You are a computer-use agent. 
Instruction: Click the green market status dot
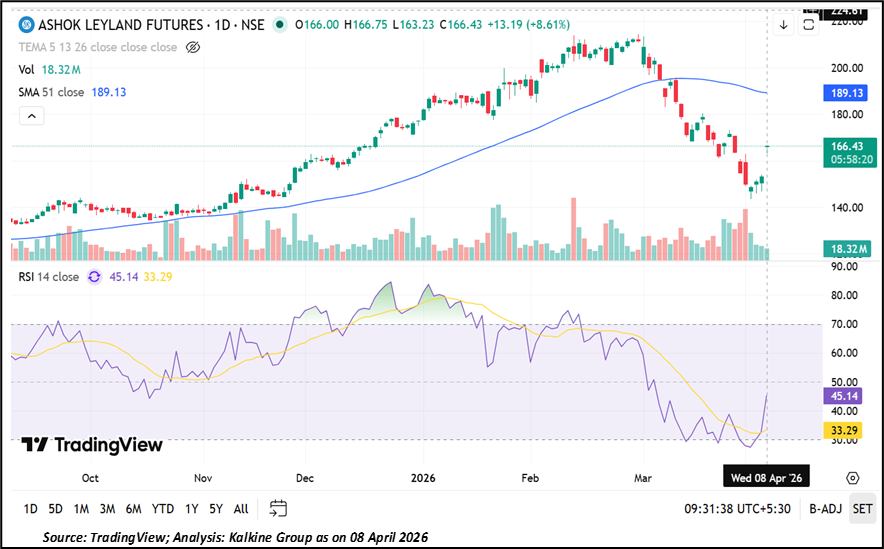click(x=279, y=25)
